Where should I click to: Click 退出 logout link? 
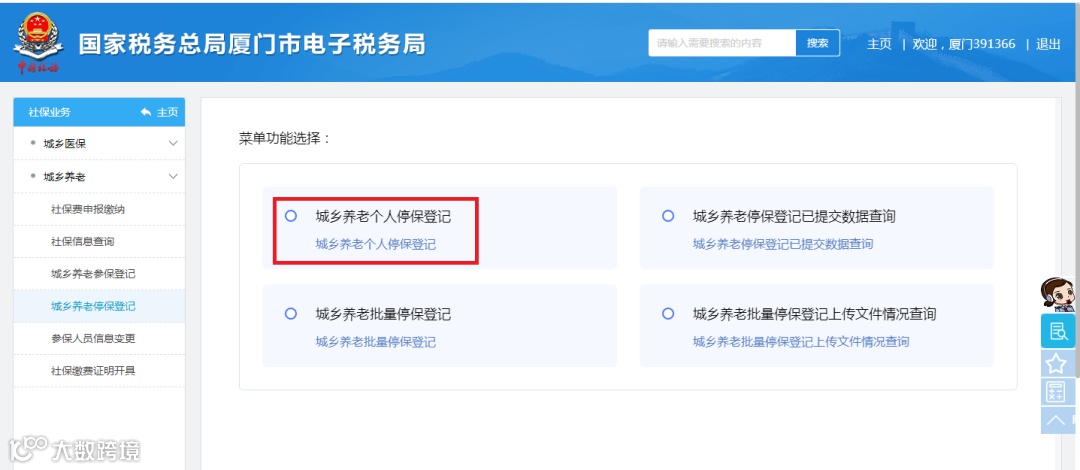(x=1048, y=44)
